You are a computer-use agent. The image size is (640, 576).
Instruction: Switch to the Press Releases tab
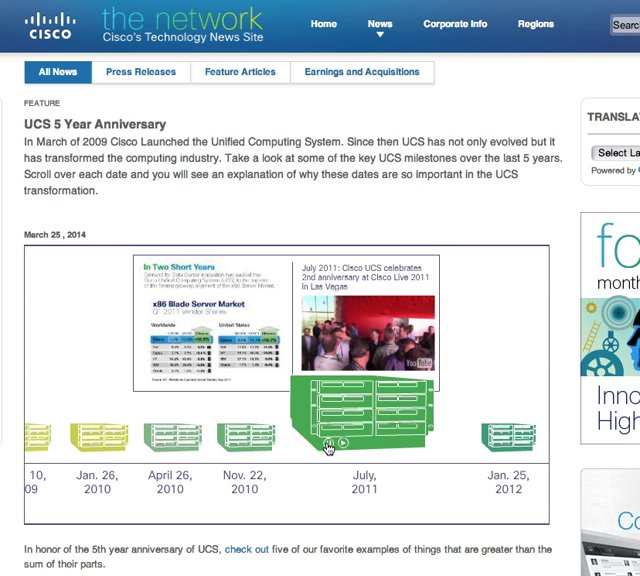pyautogui.click(x=141, y=72)
